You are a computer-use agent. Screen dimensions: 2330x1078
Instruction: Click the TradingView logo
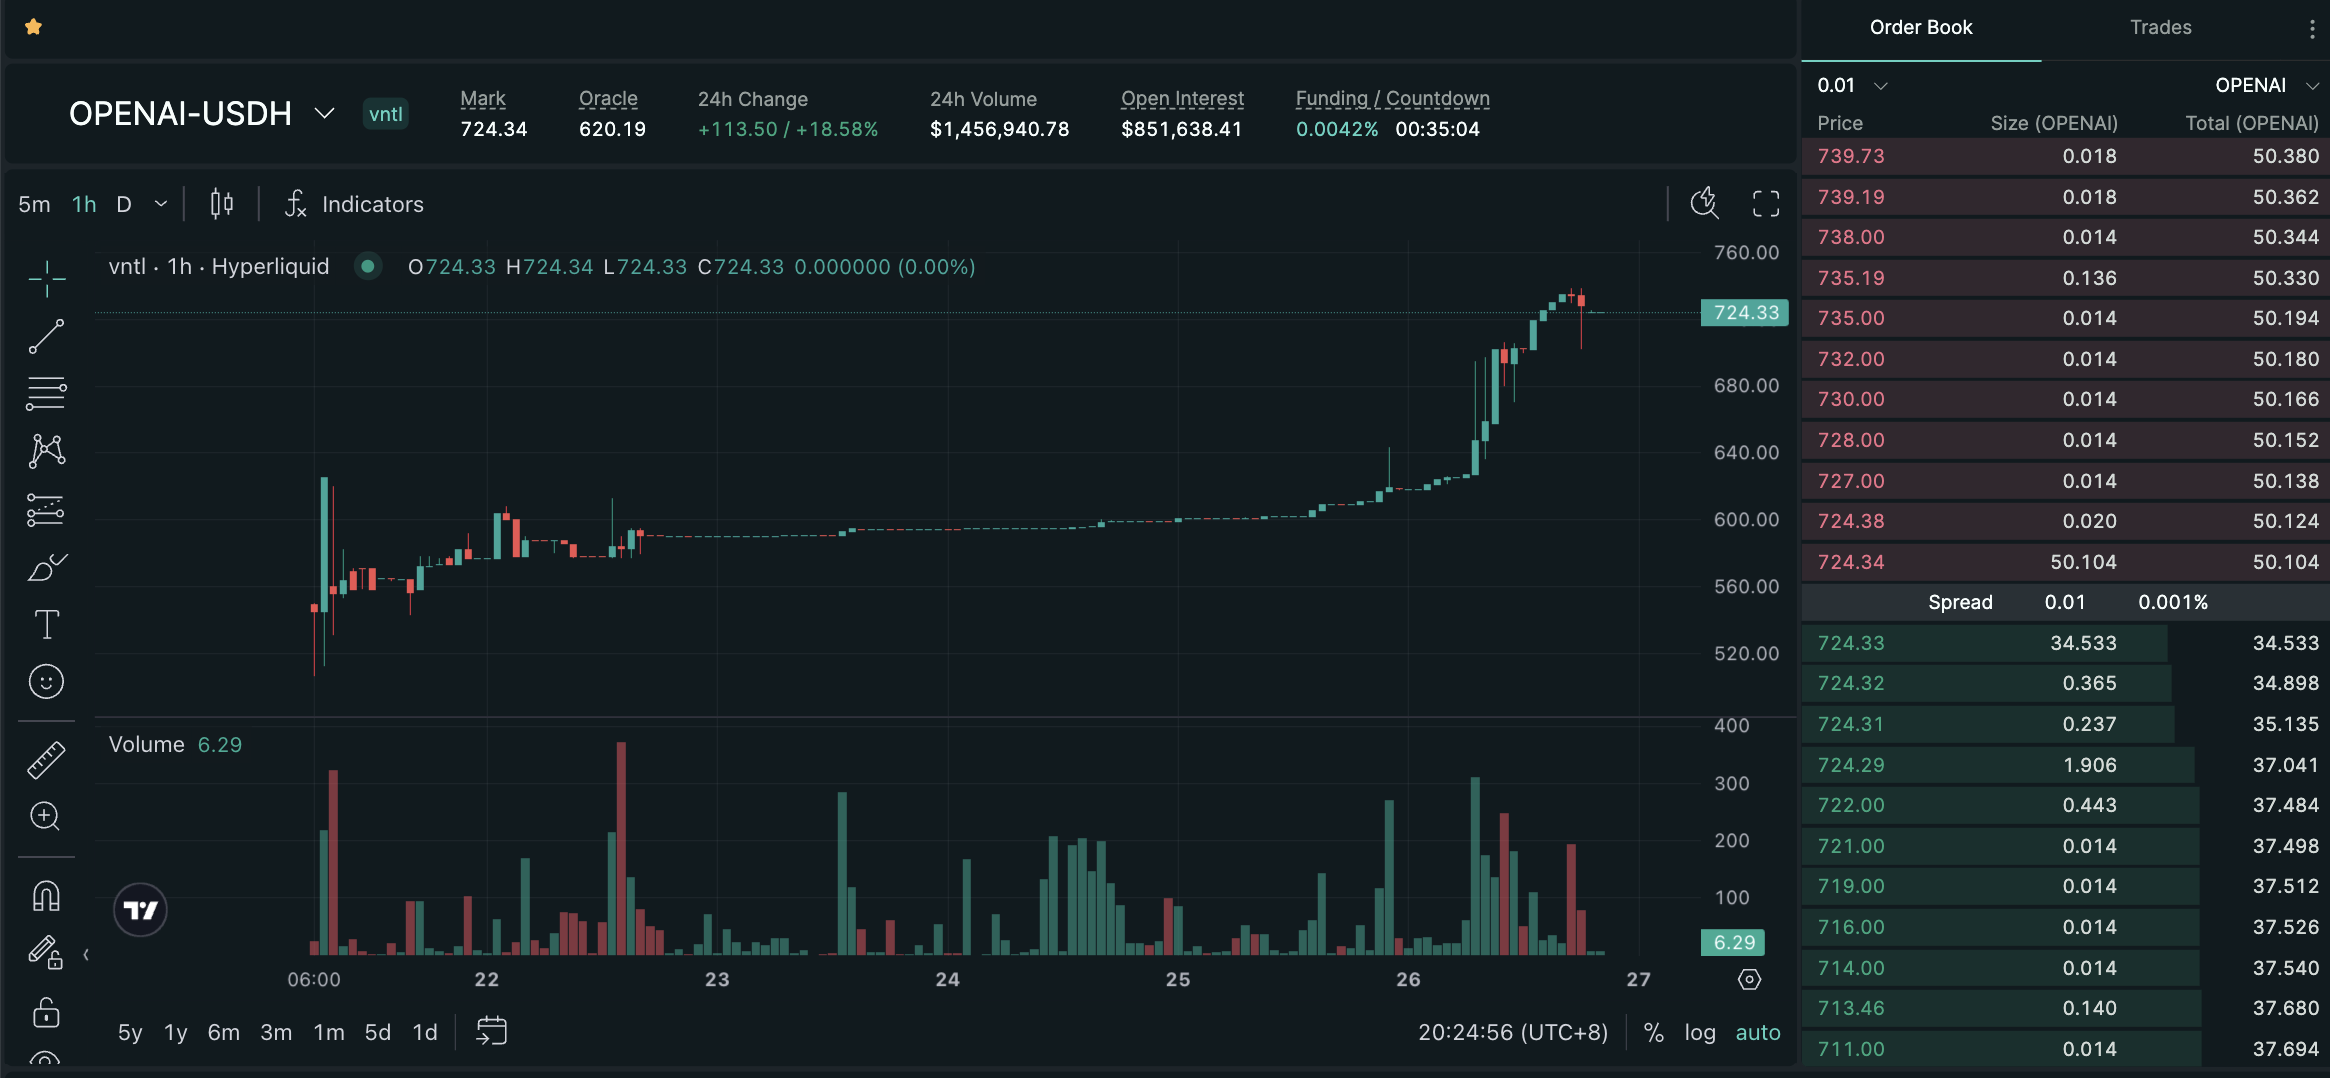coord(141,910)
